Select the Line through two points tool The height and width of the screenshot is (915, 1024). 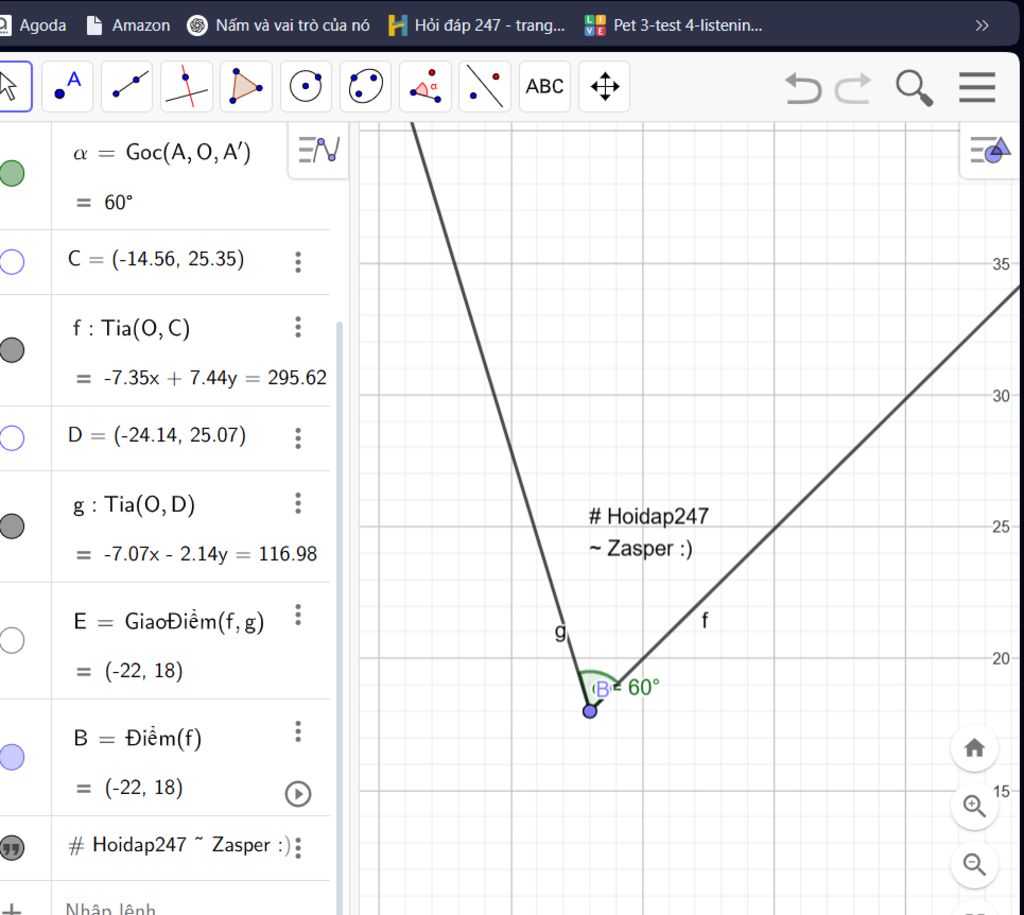127,87
